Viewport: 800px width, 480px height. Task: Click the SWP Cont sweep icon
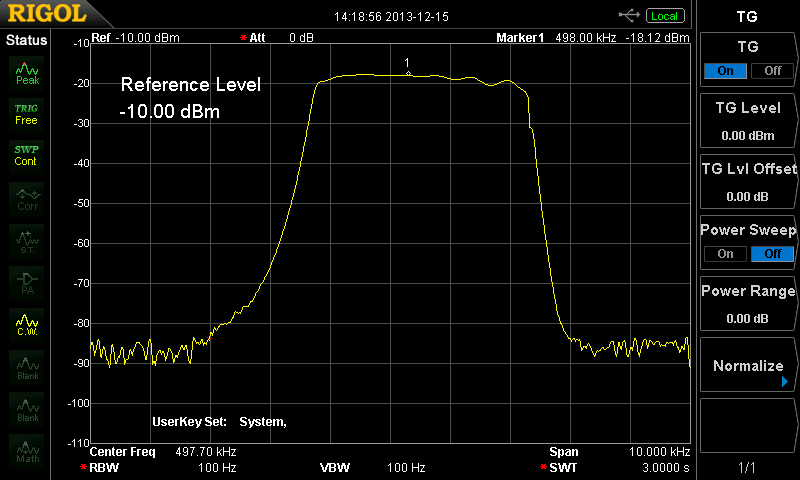coord(27,155)
